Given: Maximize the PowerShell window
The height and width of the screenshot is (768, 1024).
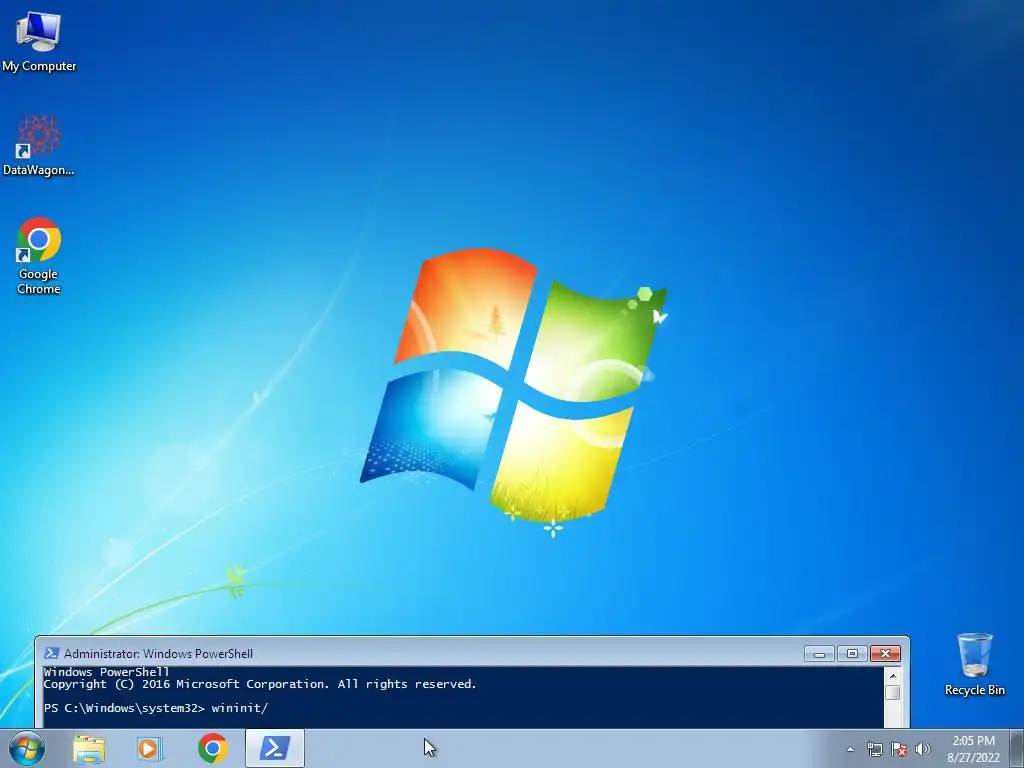Looking at the screenshot, I should (852, 653).
